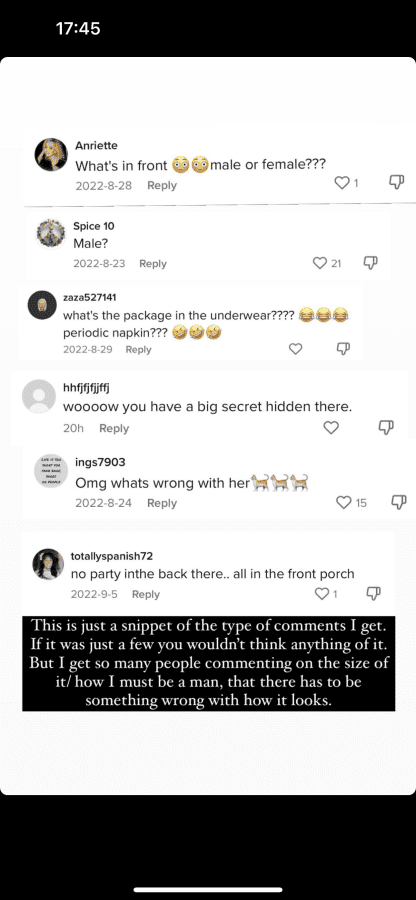Dislike hhfjfjfjjffj's comment
416x900 pixels.
pos(386,427)
